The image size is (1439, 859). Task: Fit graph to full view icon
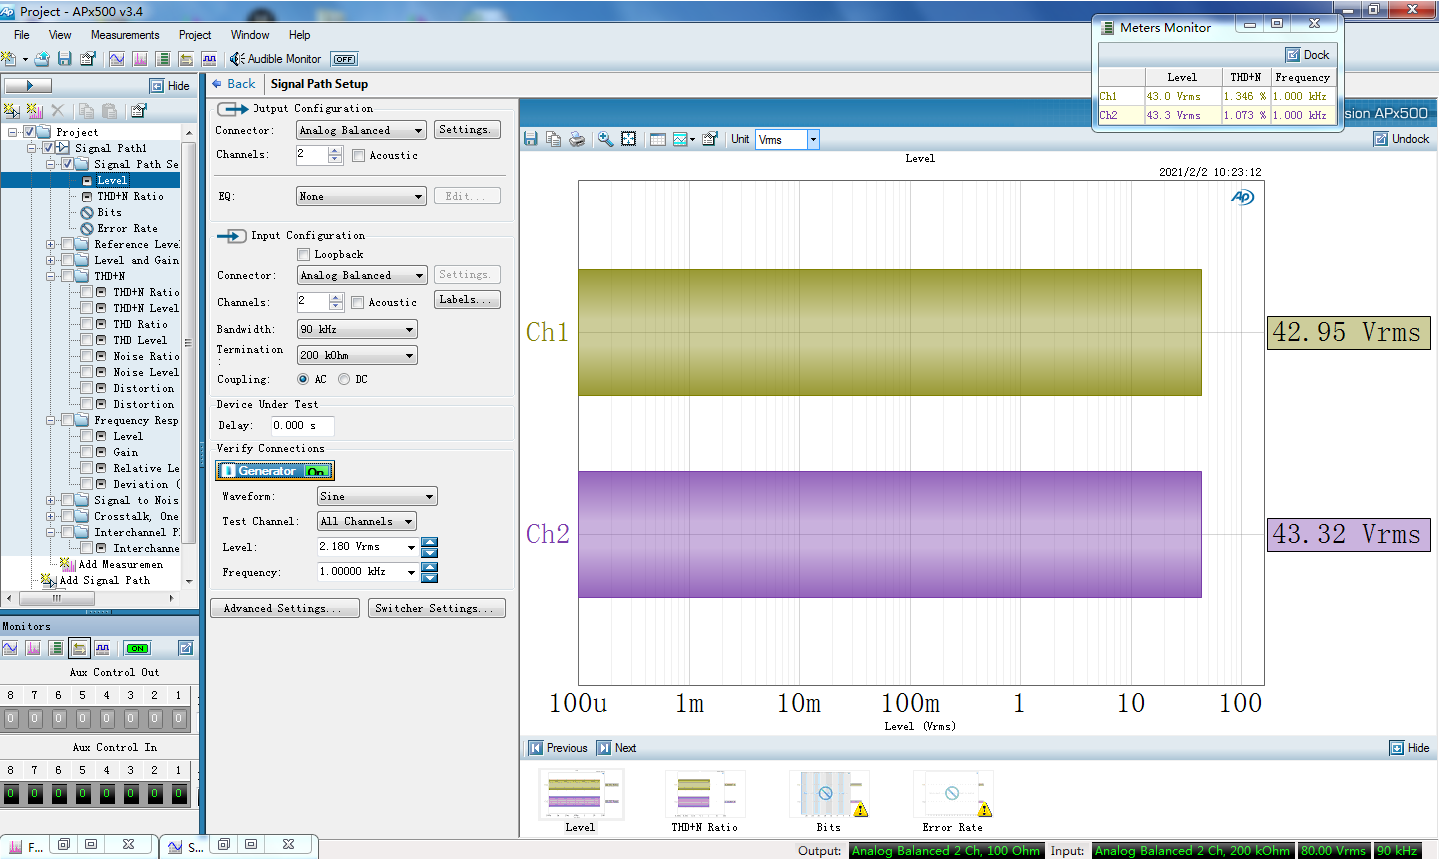click(628, 139)
